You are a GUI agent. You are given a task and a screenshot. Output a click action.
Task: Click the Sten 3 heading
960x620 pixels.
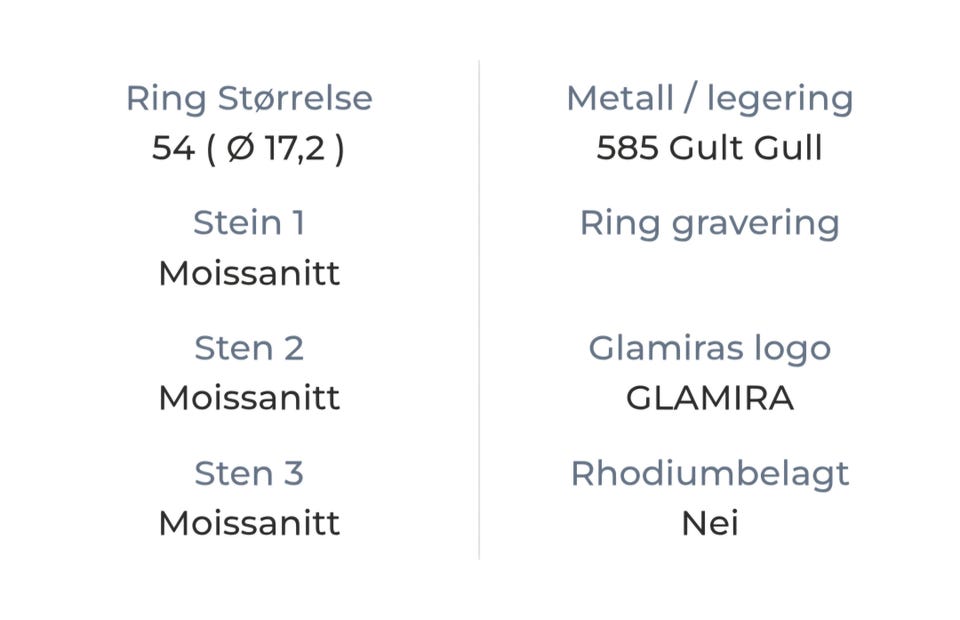pos(248,473)
